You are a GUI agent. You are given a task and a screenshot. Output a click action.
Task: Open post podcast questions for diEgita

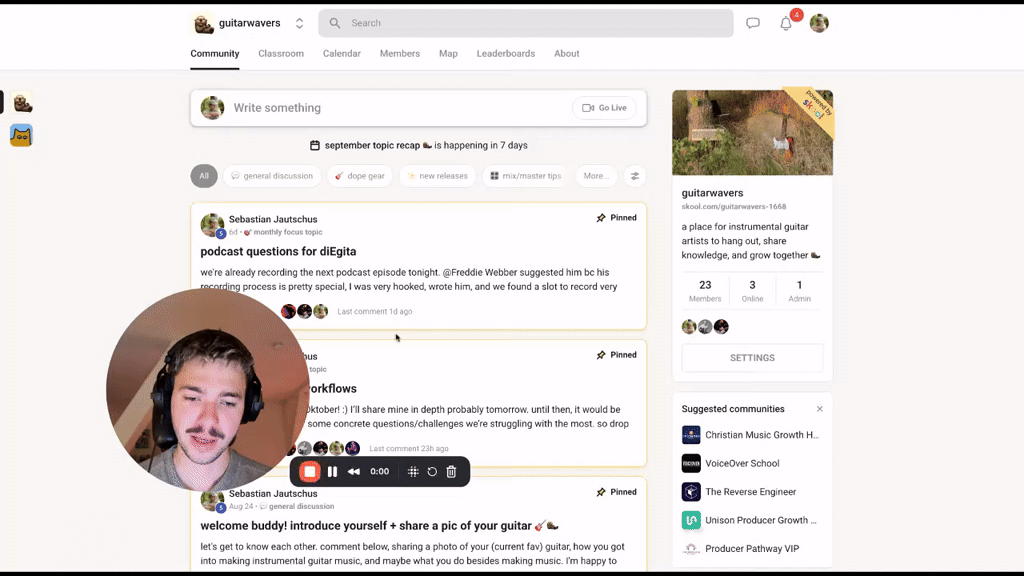(278, 251)
